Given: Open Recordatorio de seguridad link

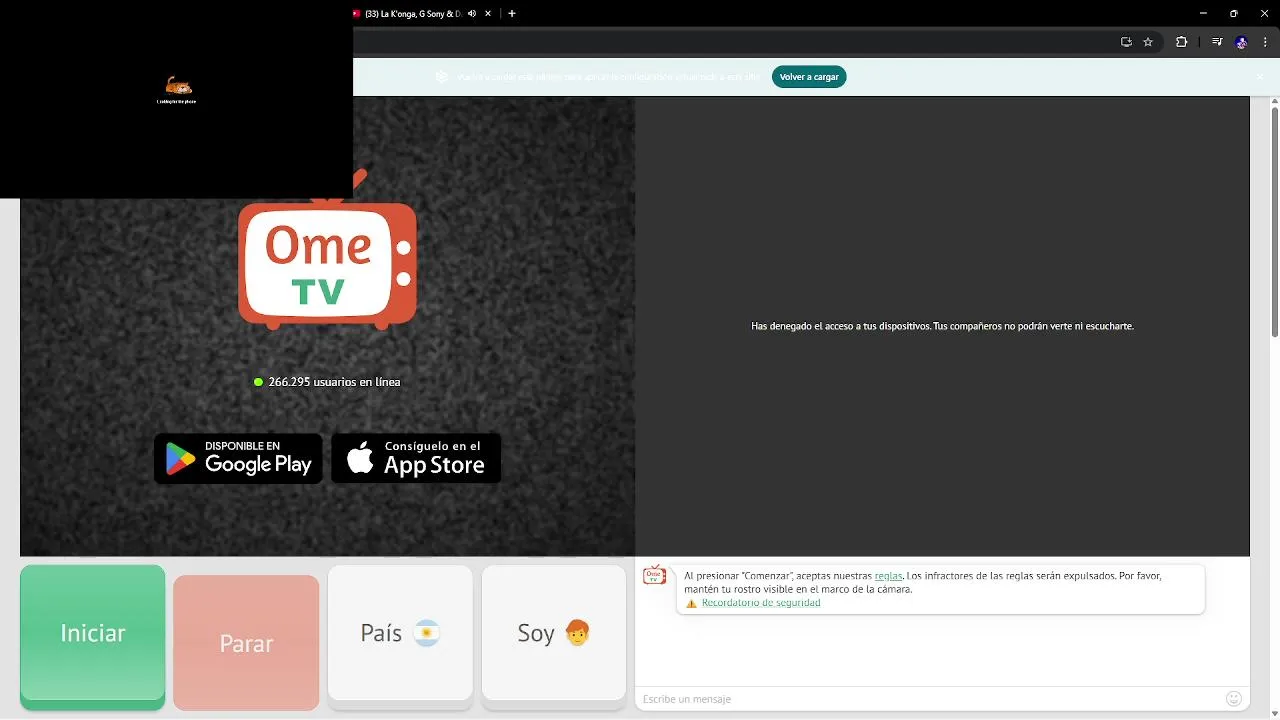Looking at the screenshot, I should click(x=761, y=603).
